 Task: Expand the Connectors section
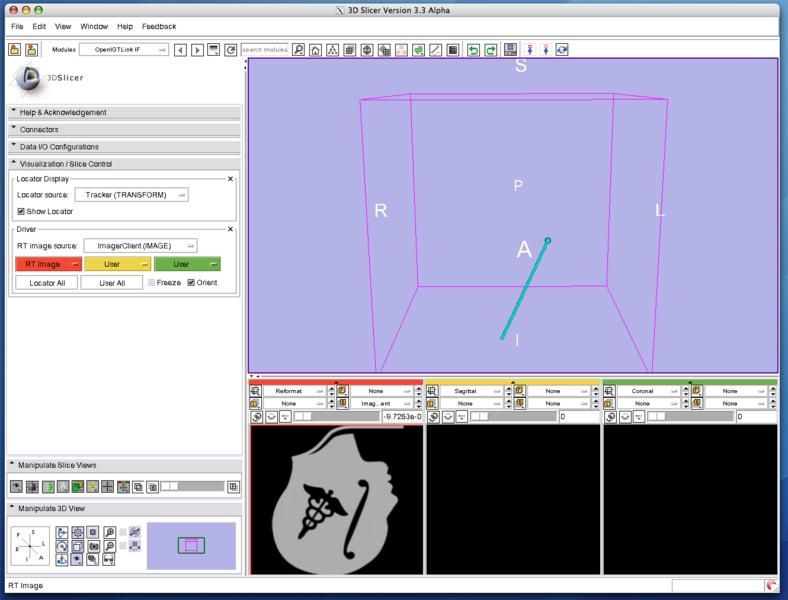point(124,129)
